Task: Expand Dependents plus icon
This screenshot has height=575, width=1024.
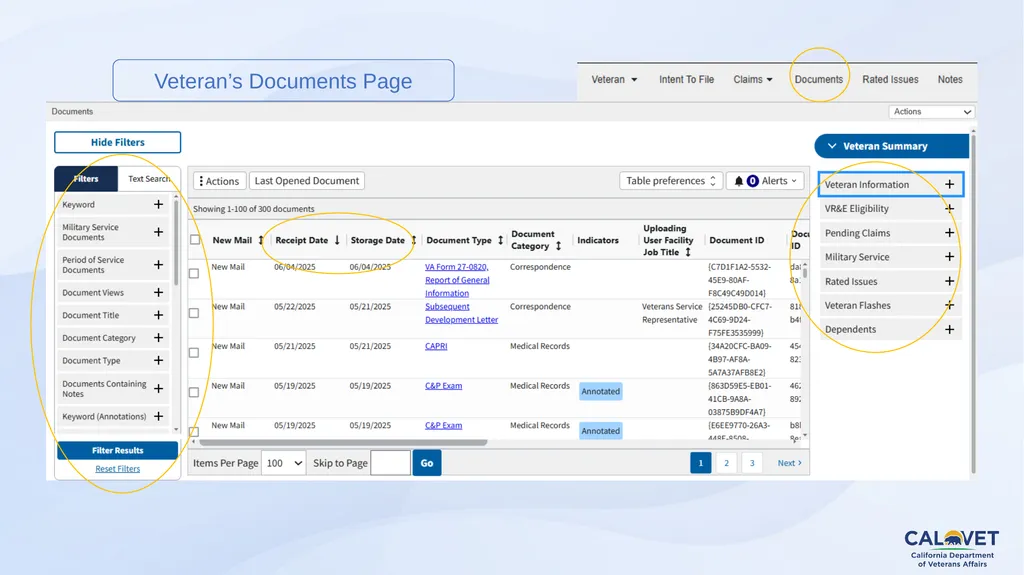Action: 950,329
